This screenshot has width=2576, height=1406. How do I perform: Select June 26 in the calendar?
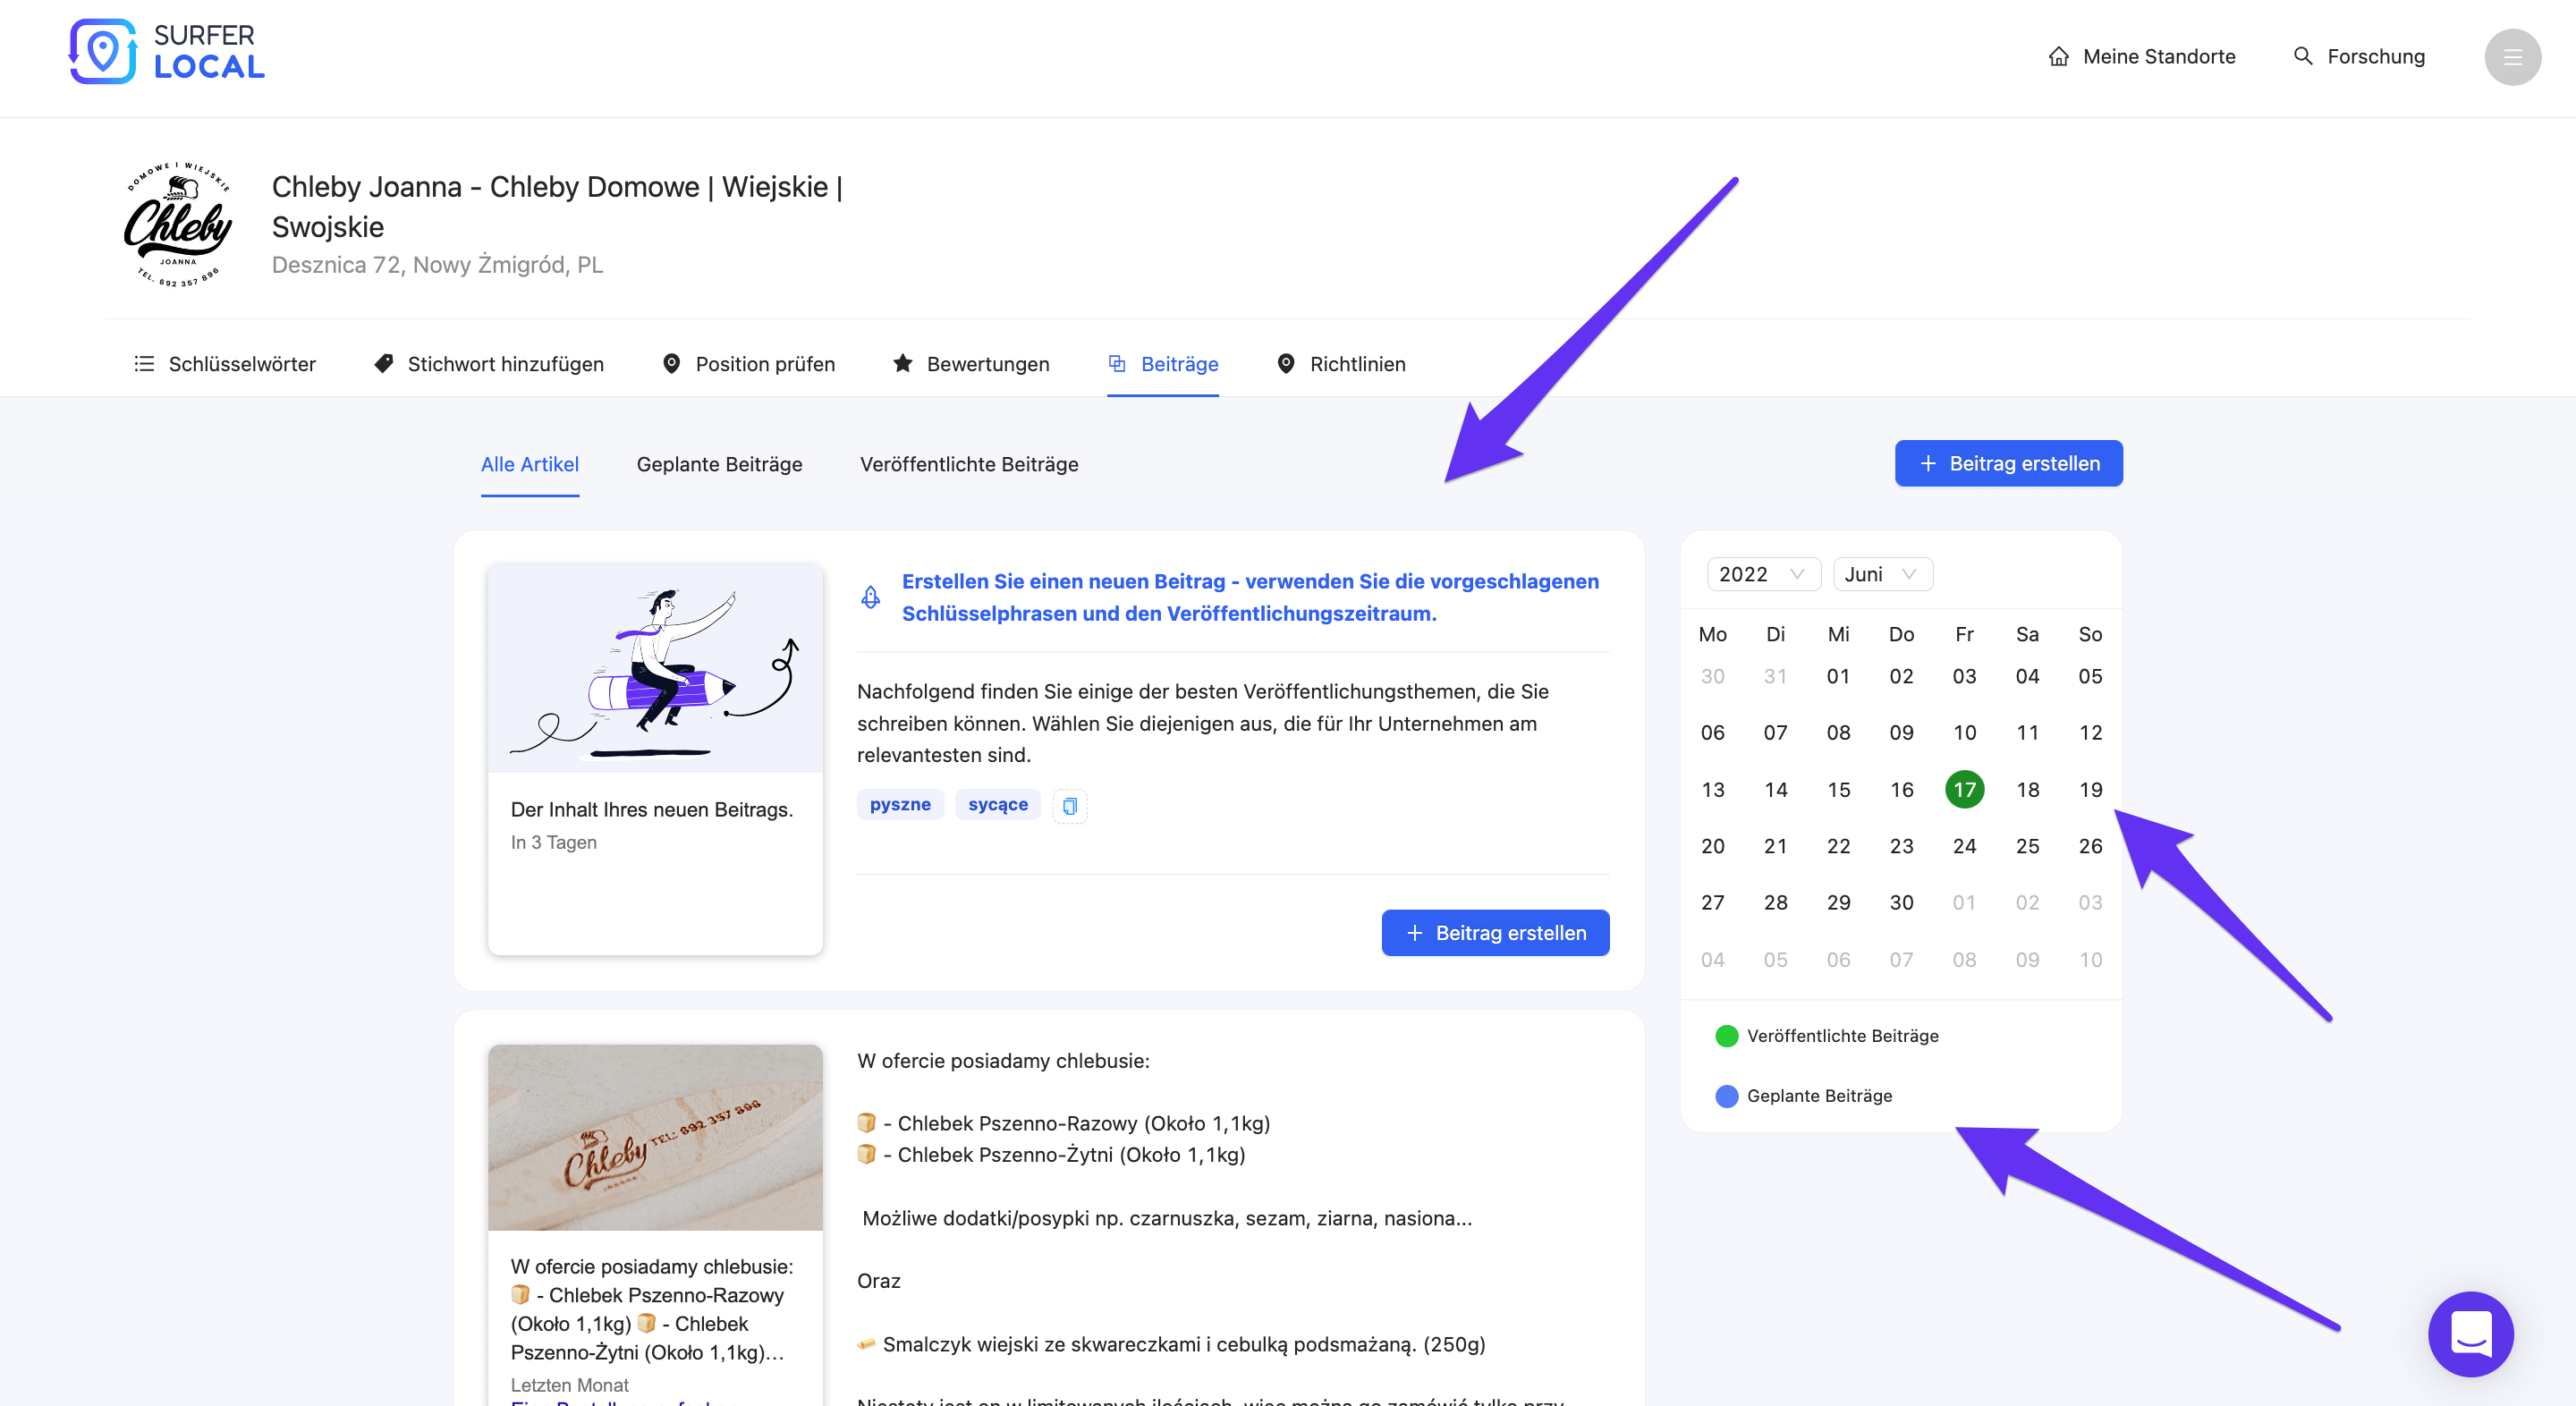(2089, 846)
